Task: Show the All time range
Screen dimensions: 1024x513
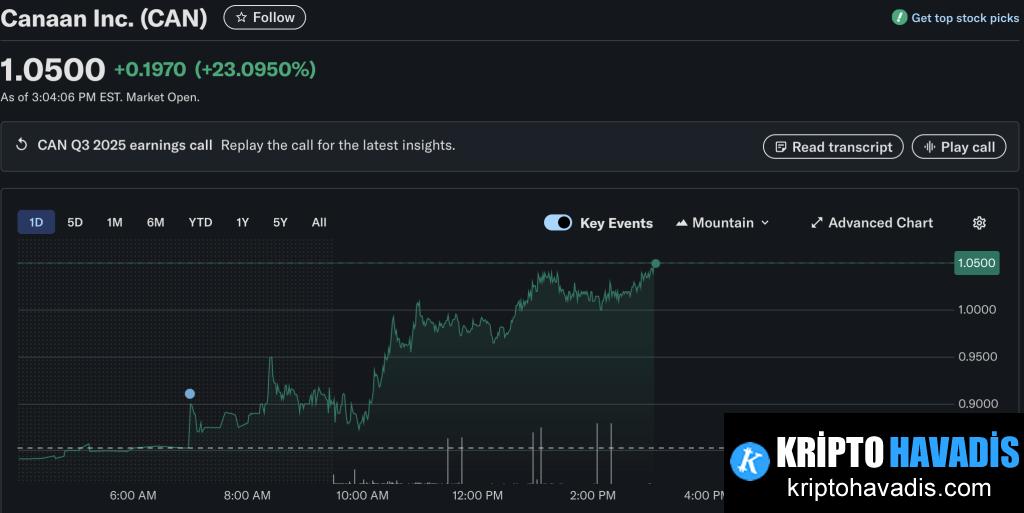Action: (319, 223)
